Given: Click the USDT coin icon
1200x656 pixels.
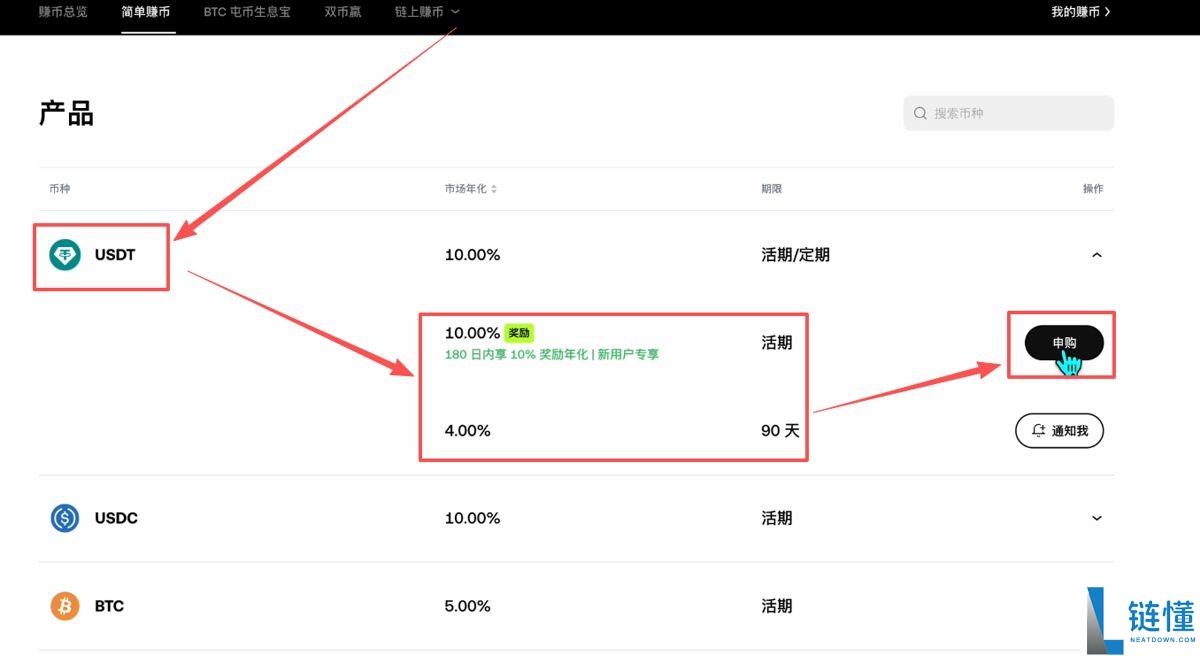Looking at the screenshot, I should click(x=63, y=255).
